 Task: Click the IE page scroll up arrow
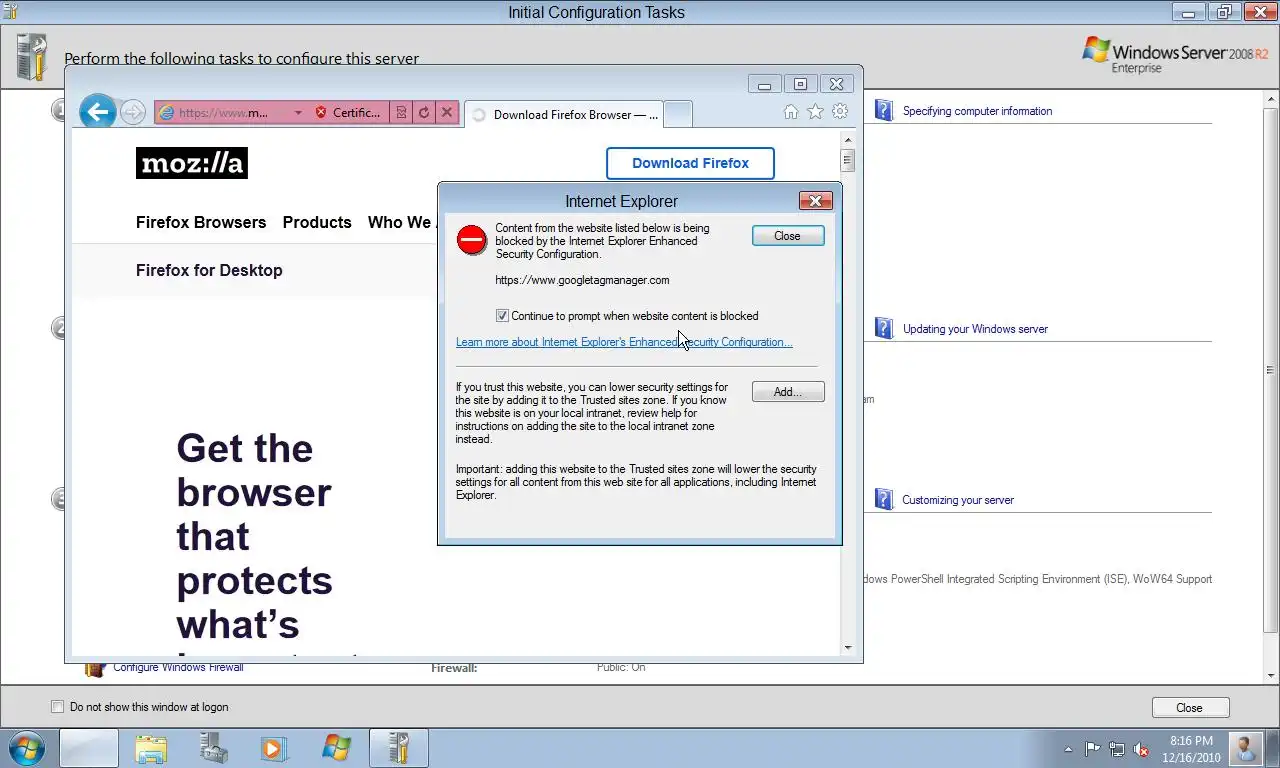pyautogui.click(x=848, y=140)
